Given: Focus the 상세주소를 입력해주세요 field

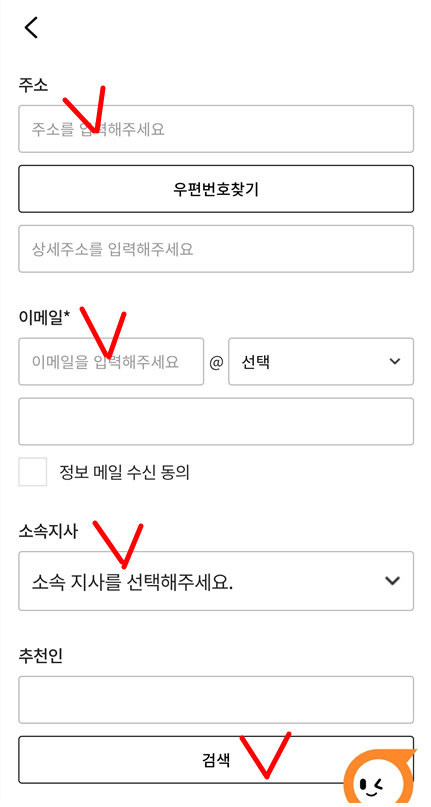Looking at the screenshot, I should click(x=216, y=249).
